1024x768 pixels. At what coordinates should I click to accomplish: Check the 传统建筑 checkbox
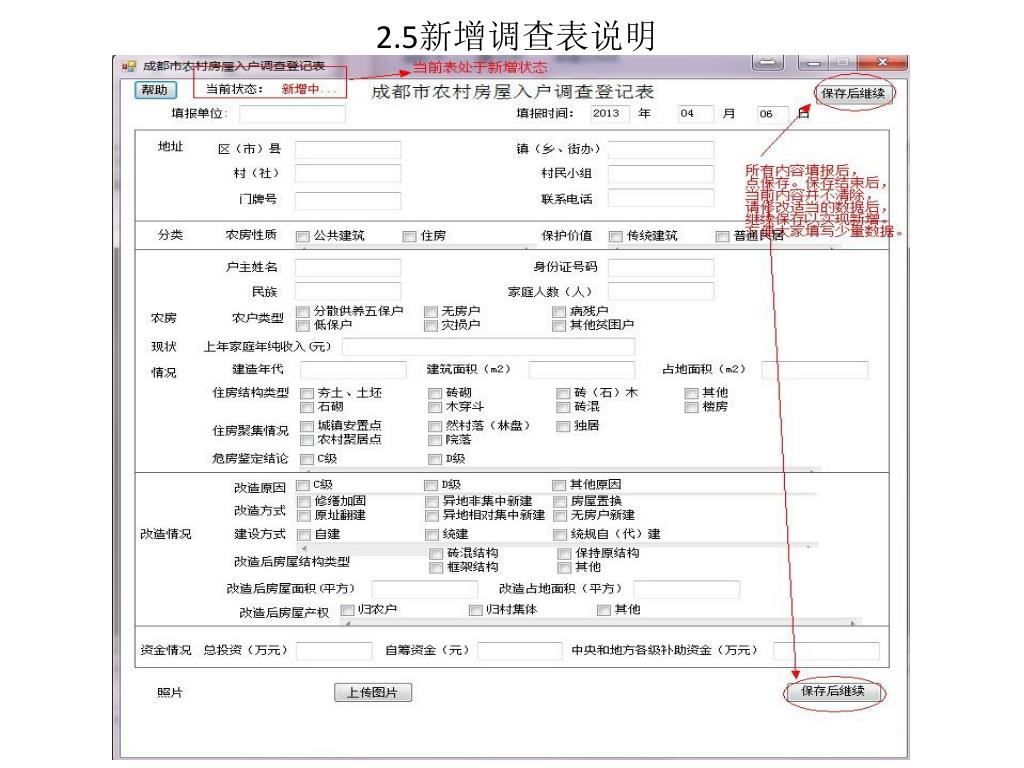pos(615,236)
